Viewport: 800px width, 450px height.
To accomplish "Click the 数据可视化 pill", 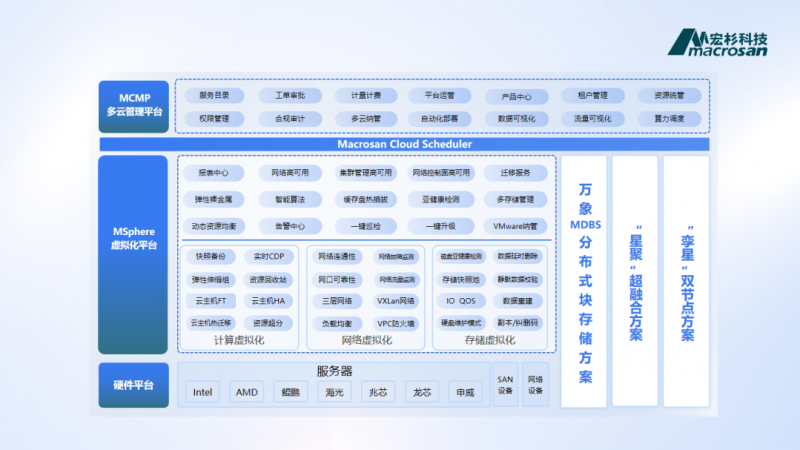I will pyautogui.click(x=516, y=119).
